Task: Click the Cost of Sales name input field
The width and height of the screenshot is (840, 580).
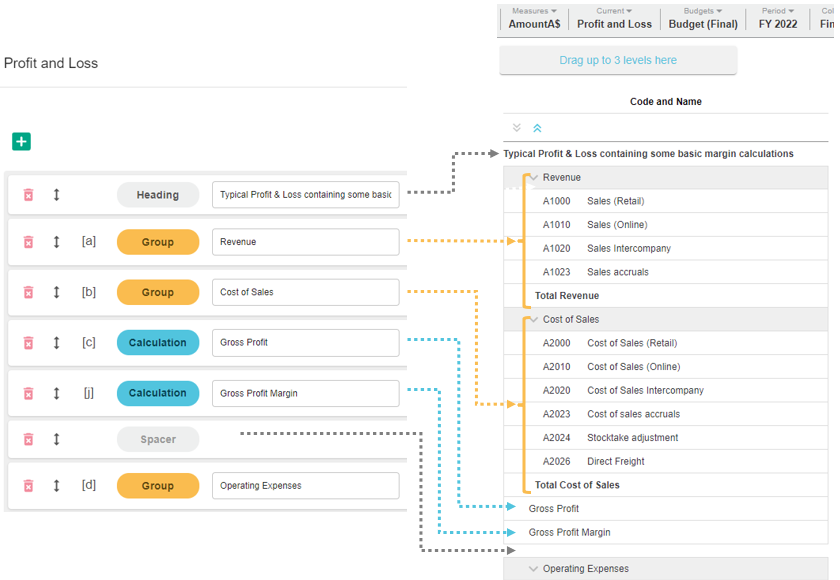Action: (305, 292)
